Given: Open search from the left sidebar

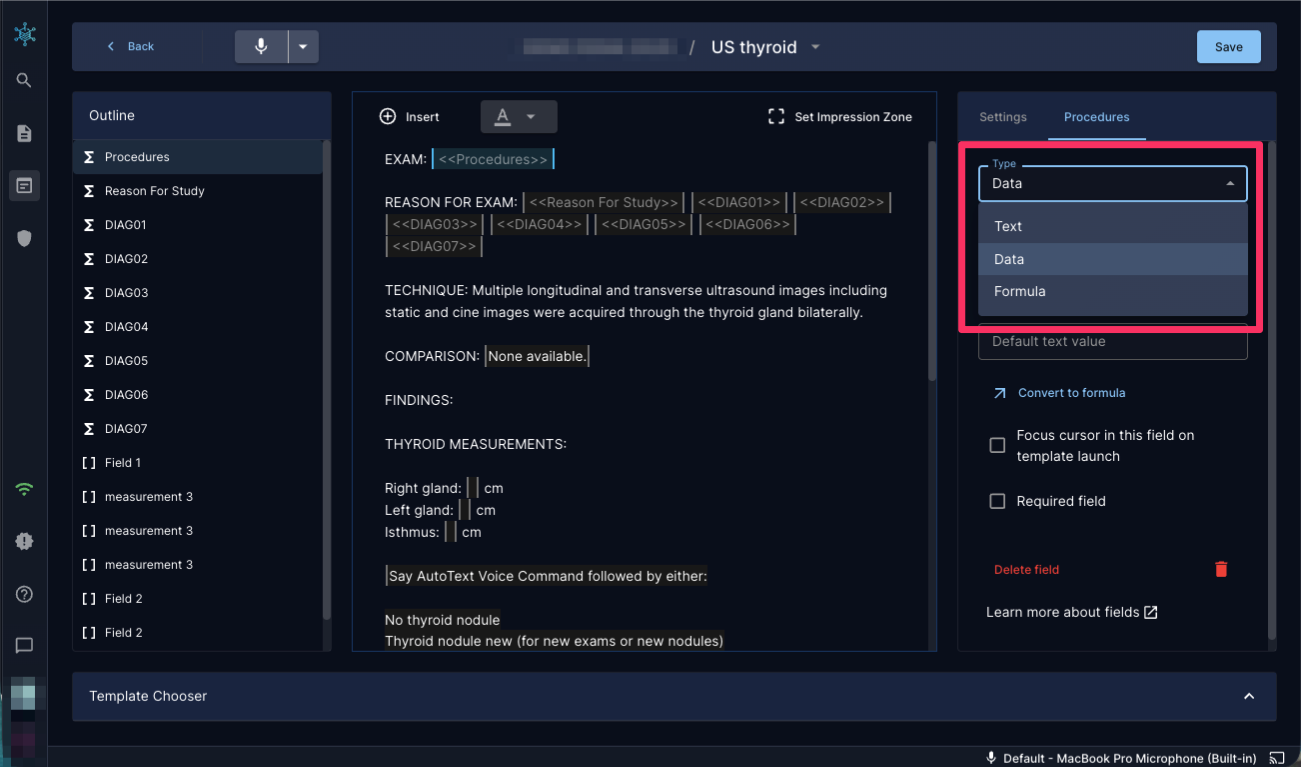Looking at the screenshot, I should point(24,81).
